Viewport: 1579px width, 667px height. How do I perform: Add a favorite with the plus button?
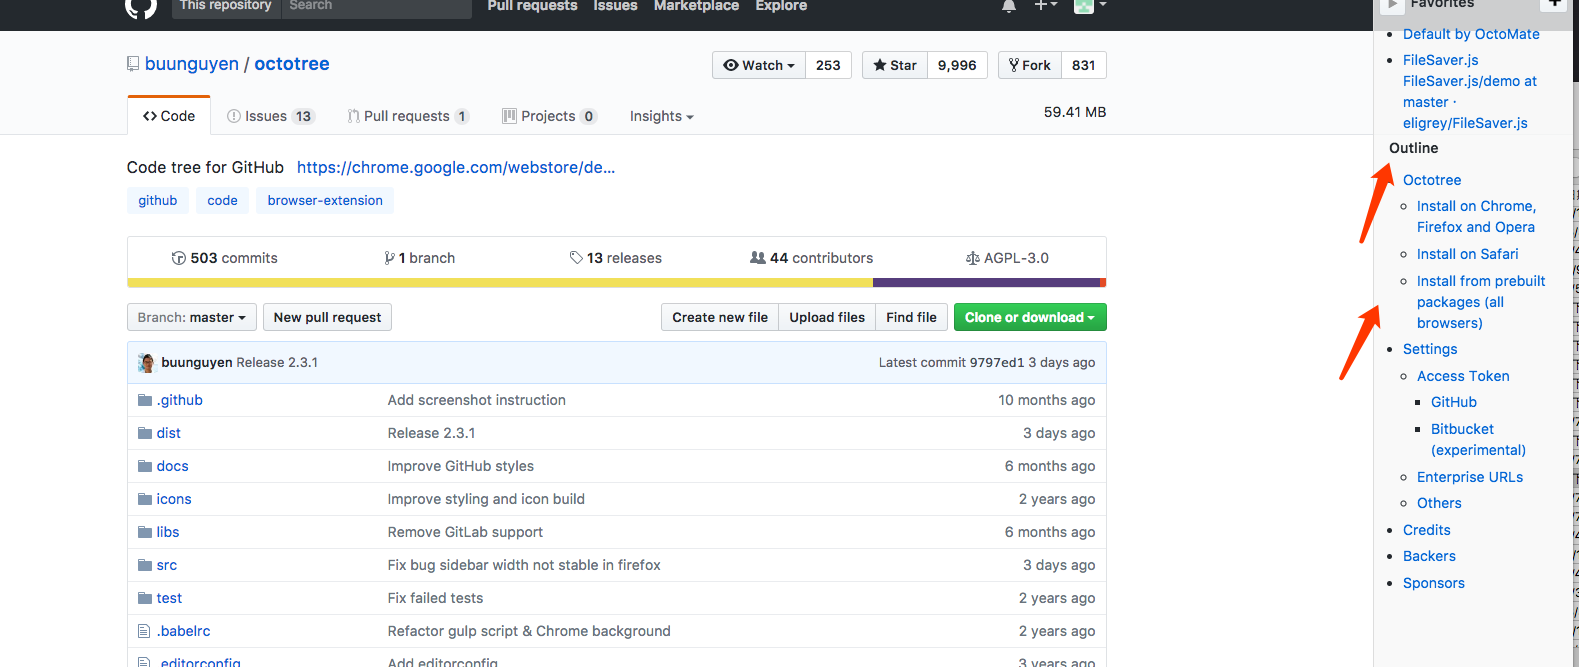coord(1555,4)
